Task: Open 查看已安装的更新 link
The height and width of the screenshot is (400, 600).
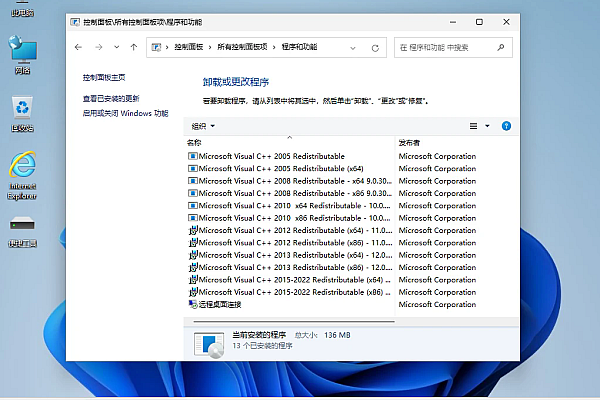Action: tap(111, 98)
